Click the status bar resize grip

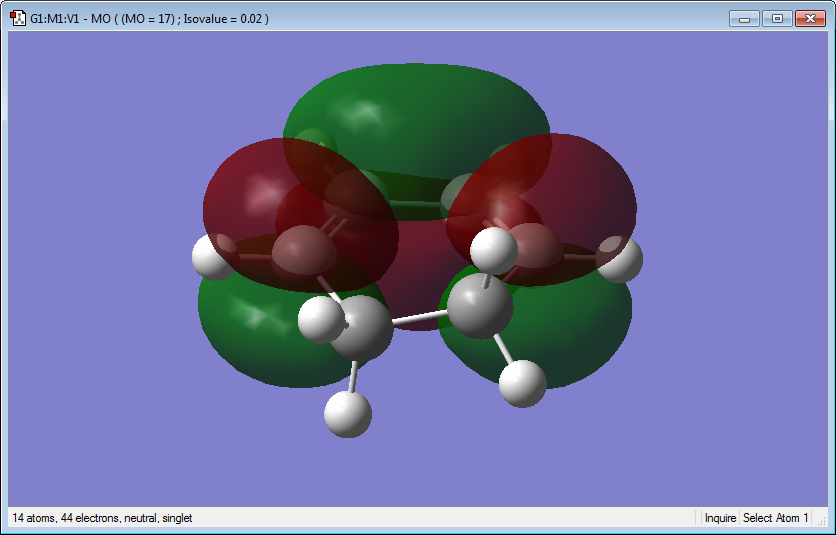pyautogui.click(x=822, y=520)
